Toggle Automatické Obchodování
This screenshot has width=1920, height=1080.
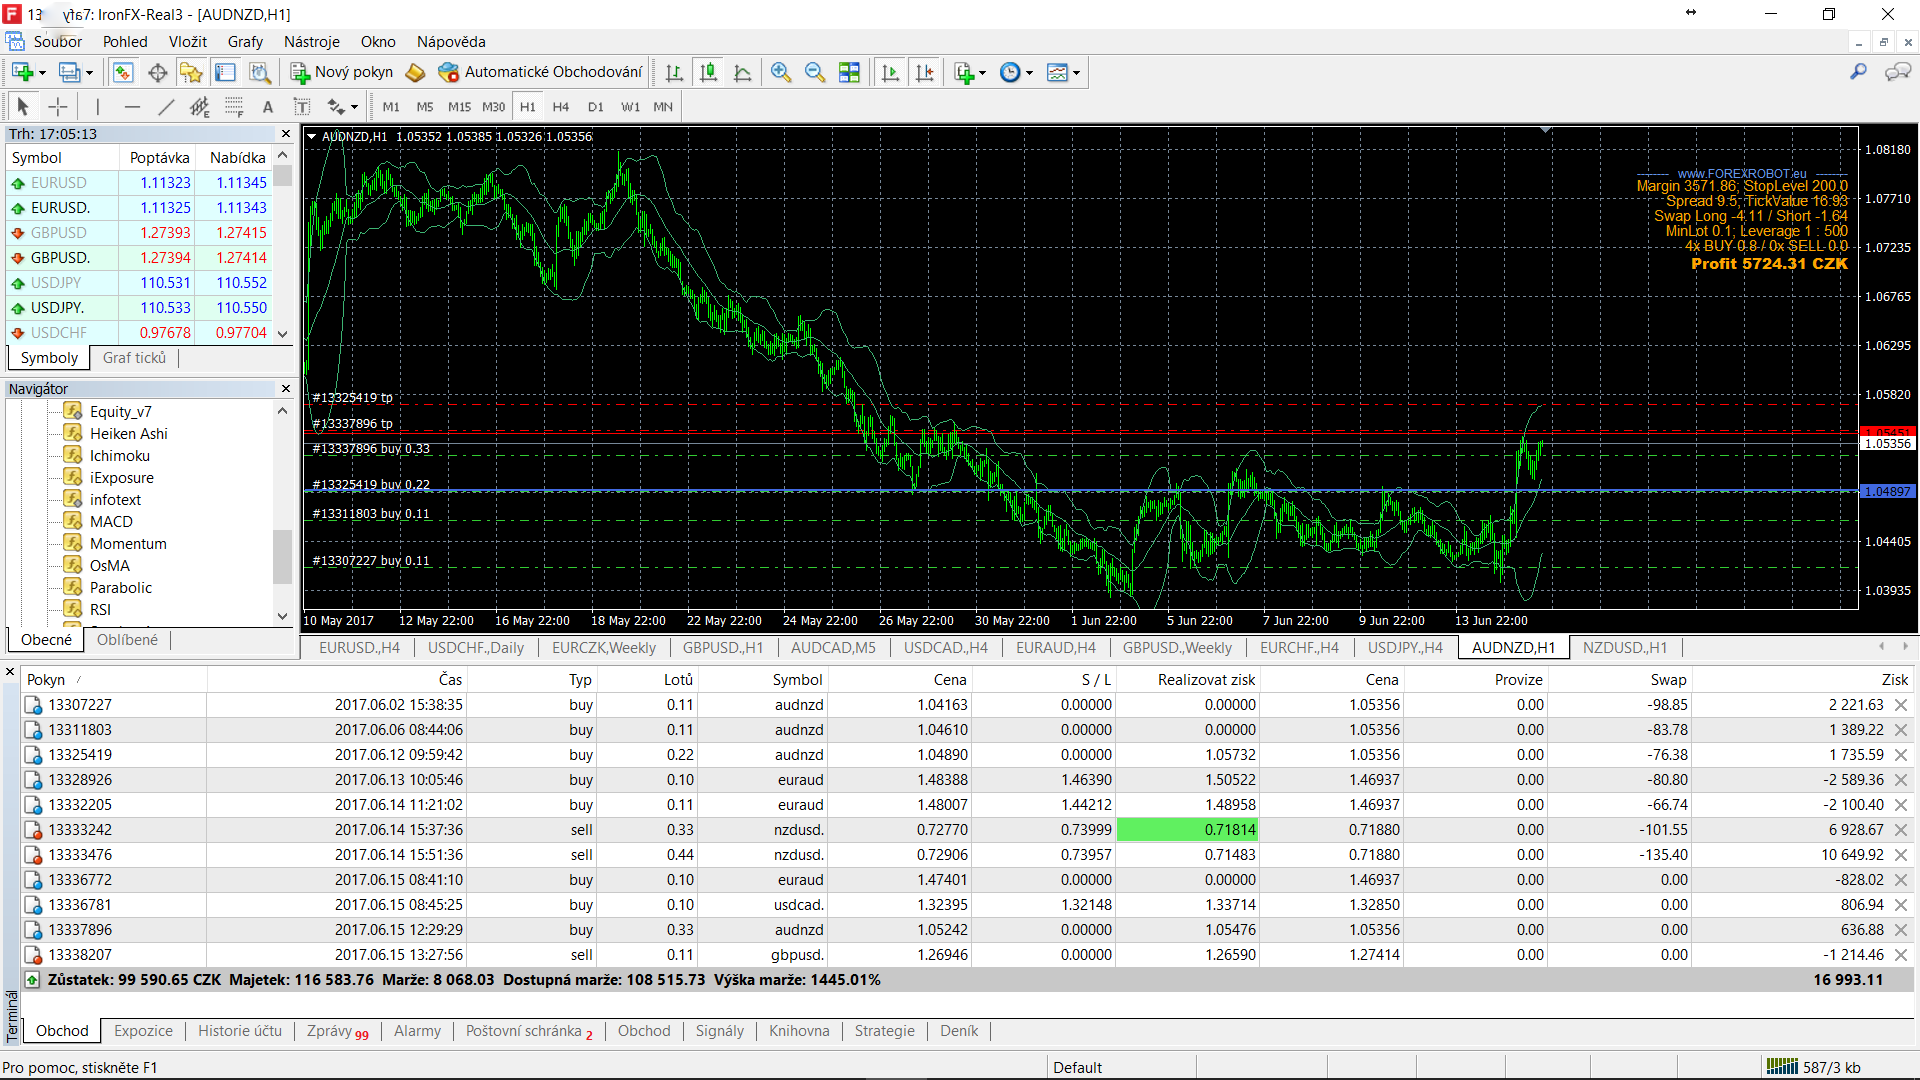pos(541,72)
